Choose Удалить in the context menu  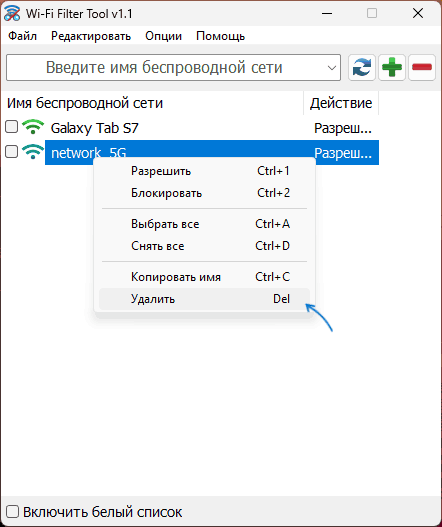204,299
